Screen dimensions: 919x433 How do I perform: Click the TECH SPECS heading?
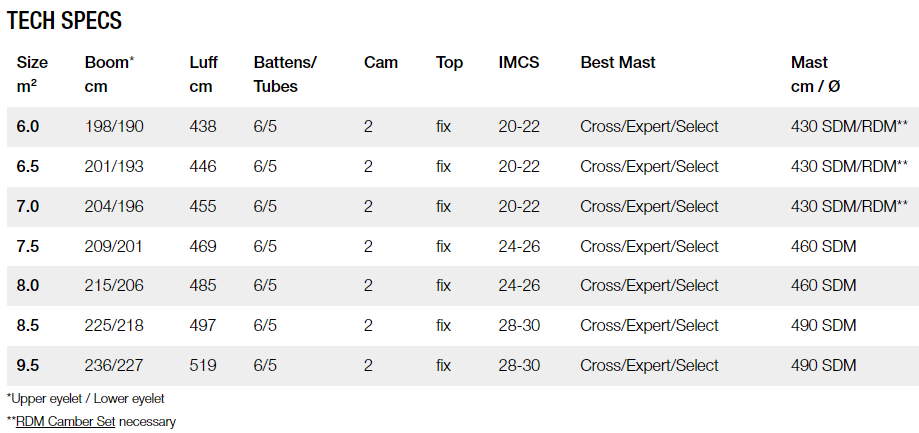(64, 21)
